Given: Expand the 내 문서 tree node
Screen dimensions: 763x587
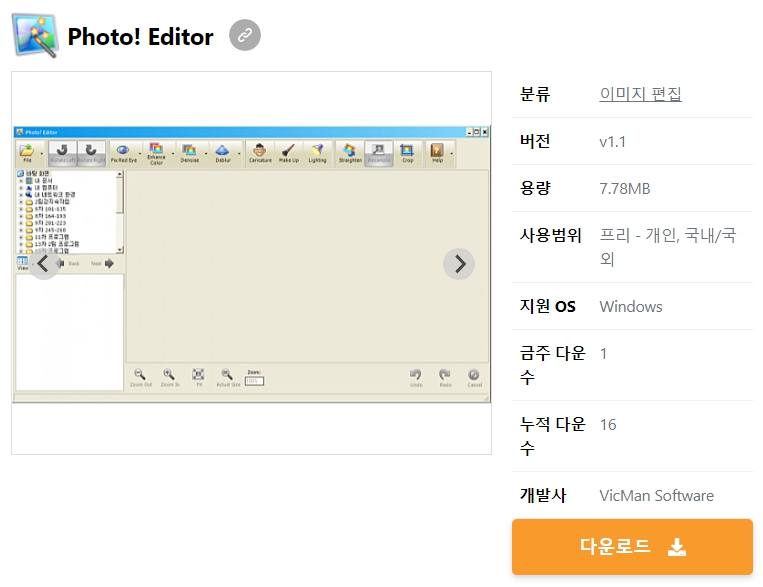Looking at the screenshot, I should click(21, 181).
